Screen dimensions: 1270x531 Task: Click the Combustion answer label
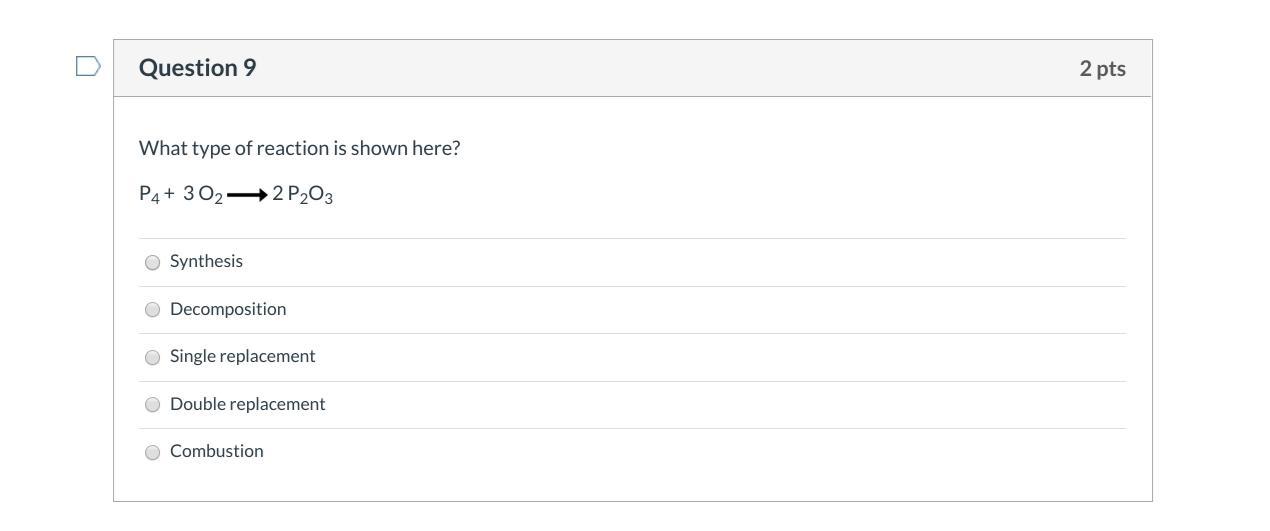click(216, 451)
